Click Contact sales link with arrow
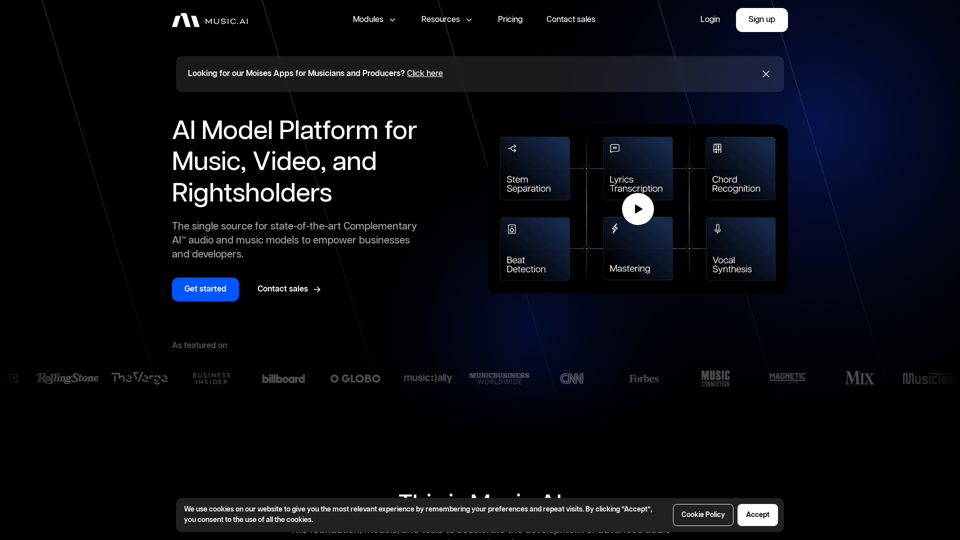This screenshot has height=540, width=960. 289,289
